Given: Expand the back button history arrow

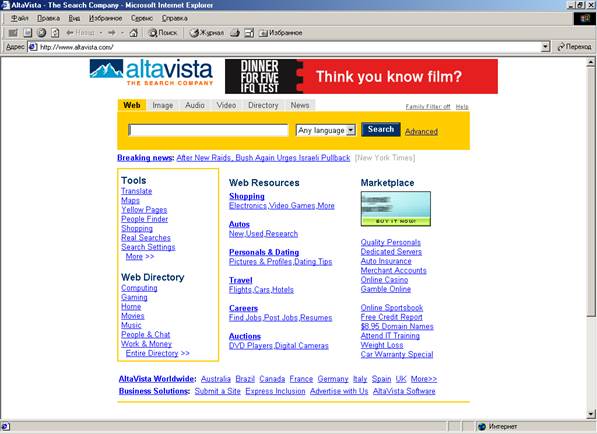Looking at the screenshot, I should point(101,33).
